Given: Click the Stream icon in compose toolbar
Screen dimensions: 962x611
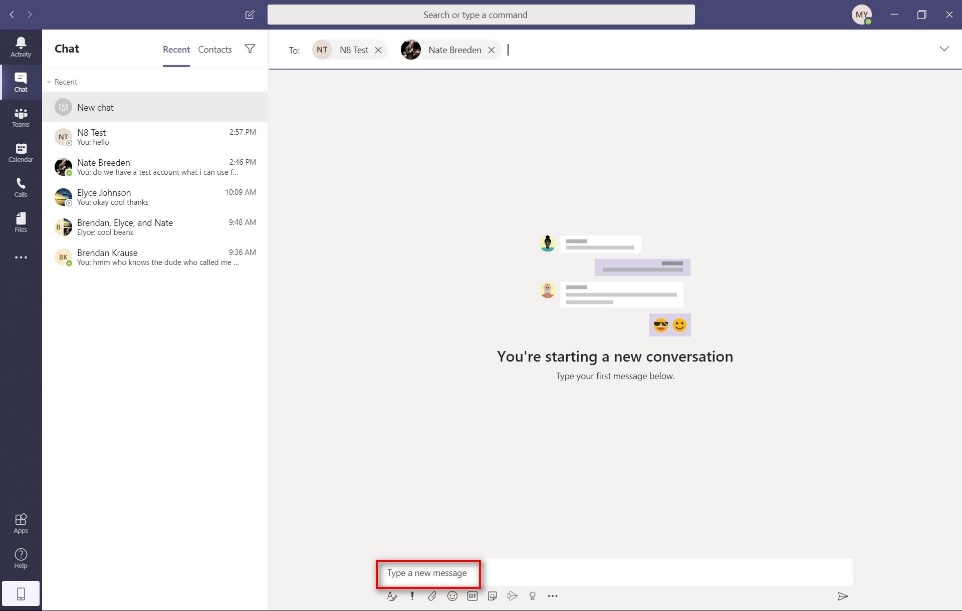Looking at the screenshot, I should point(512,596).
